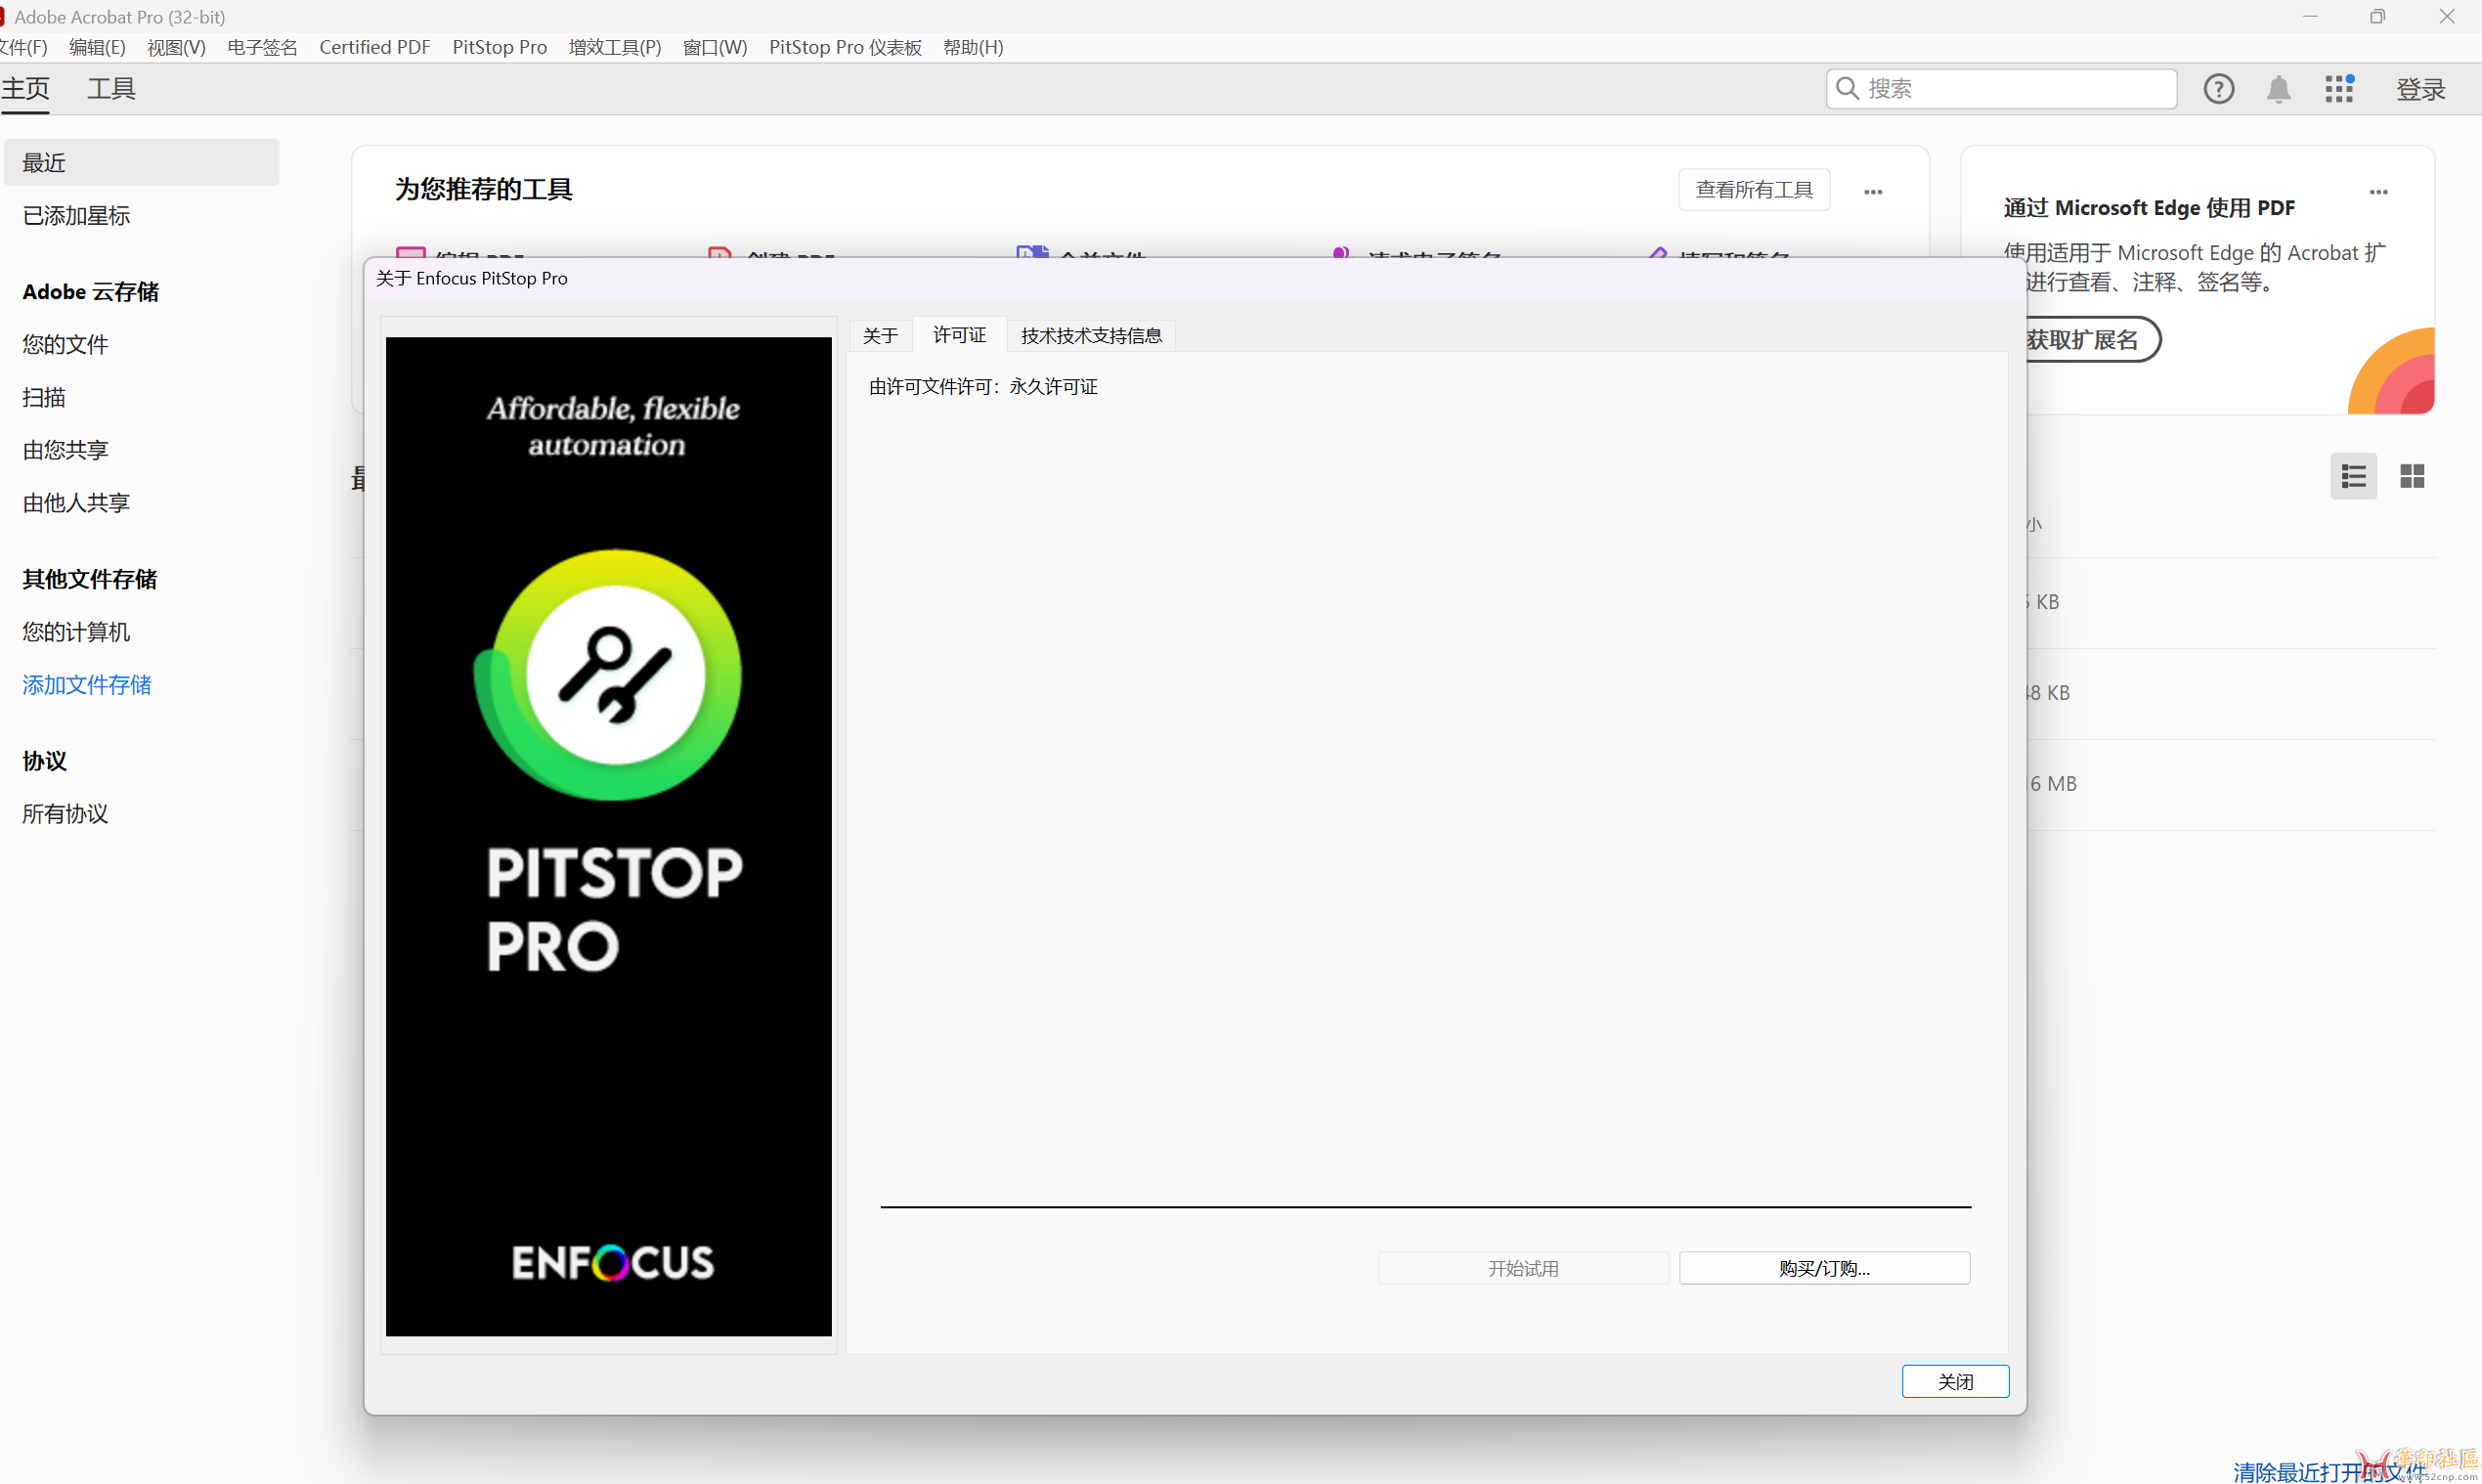Click the 查看所有工具 button
Screen dimensions: 2482x1484
pyautogui.click(x=1754, y=190)
